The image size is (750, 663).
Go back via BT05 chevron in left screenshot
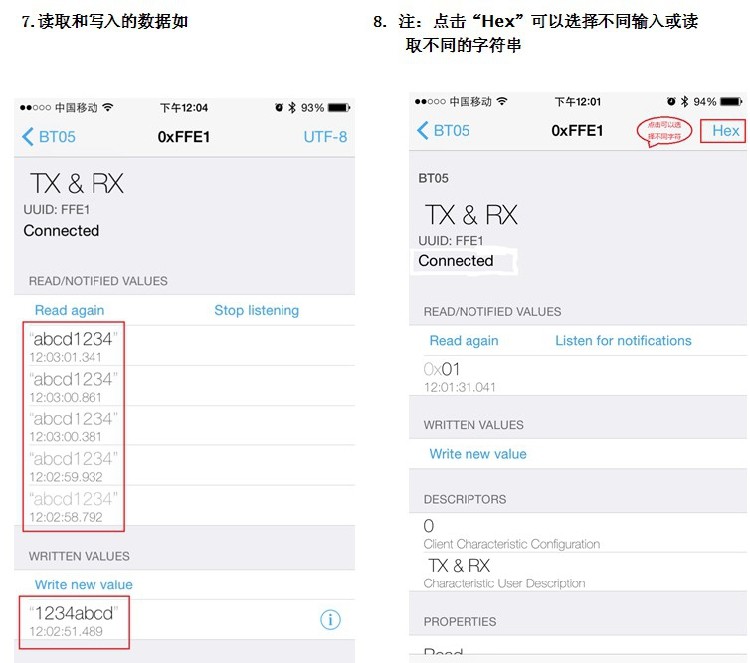(x=49, y=137)
